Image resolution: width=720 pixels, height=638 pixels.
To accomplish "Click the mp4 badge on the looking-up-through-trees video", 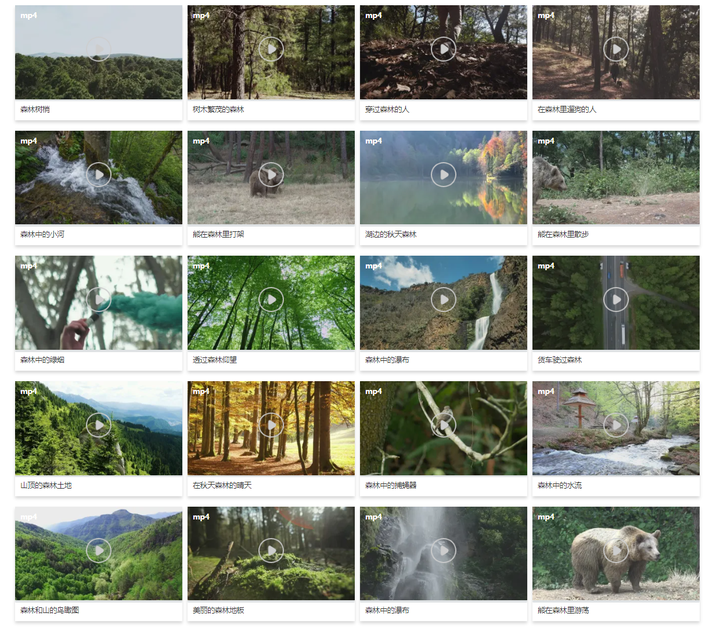I will click(201, 266).
